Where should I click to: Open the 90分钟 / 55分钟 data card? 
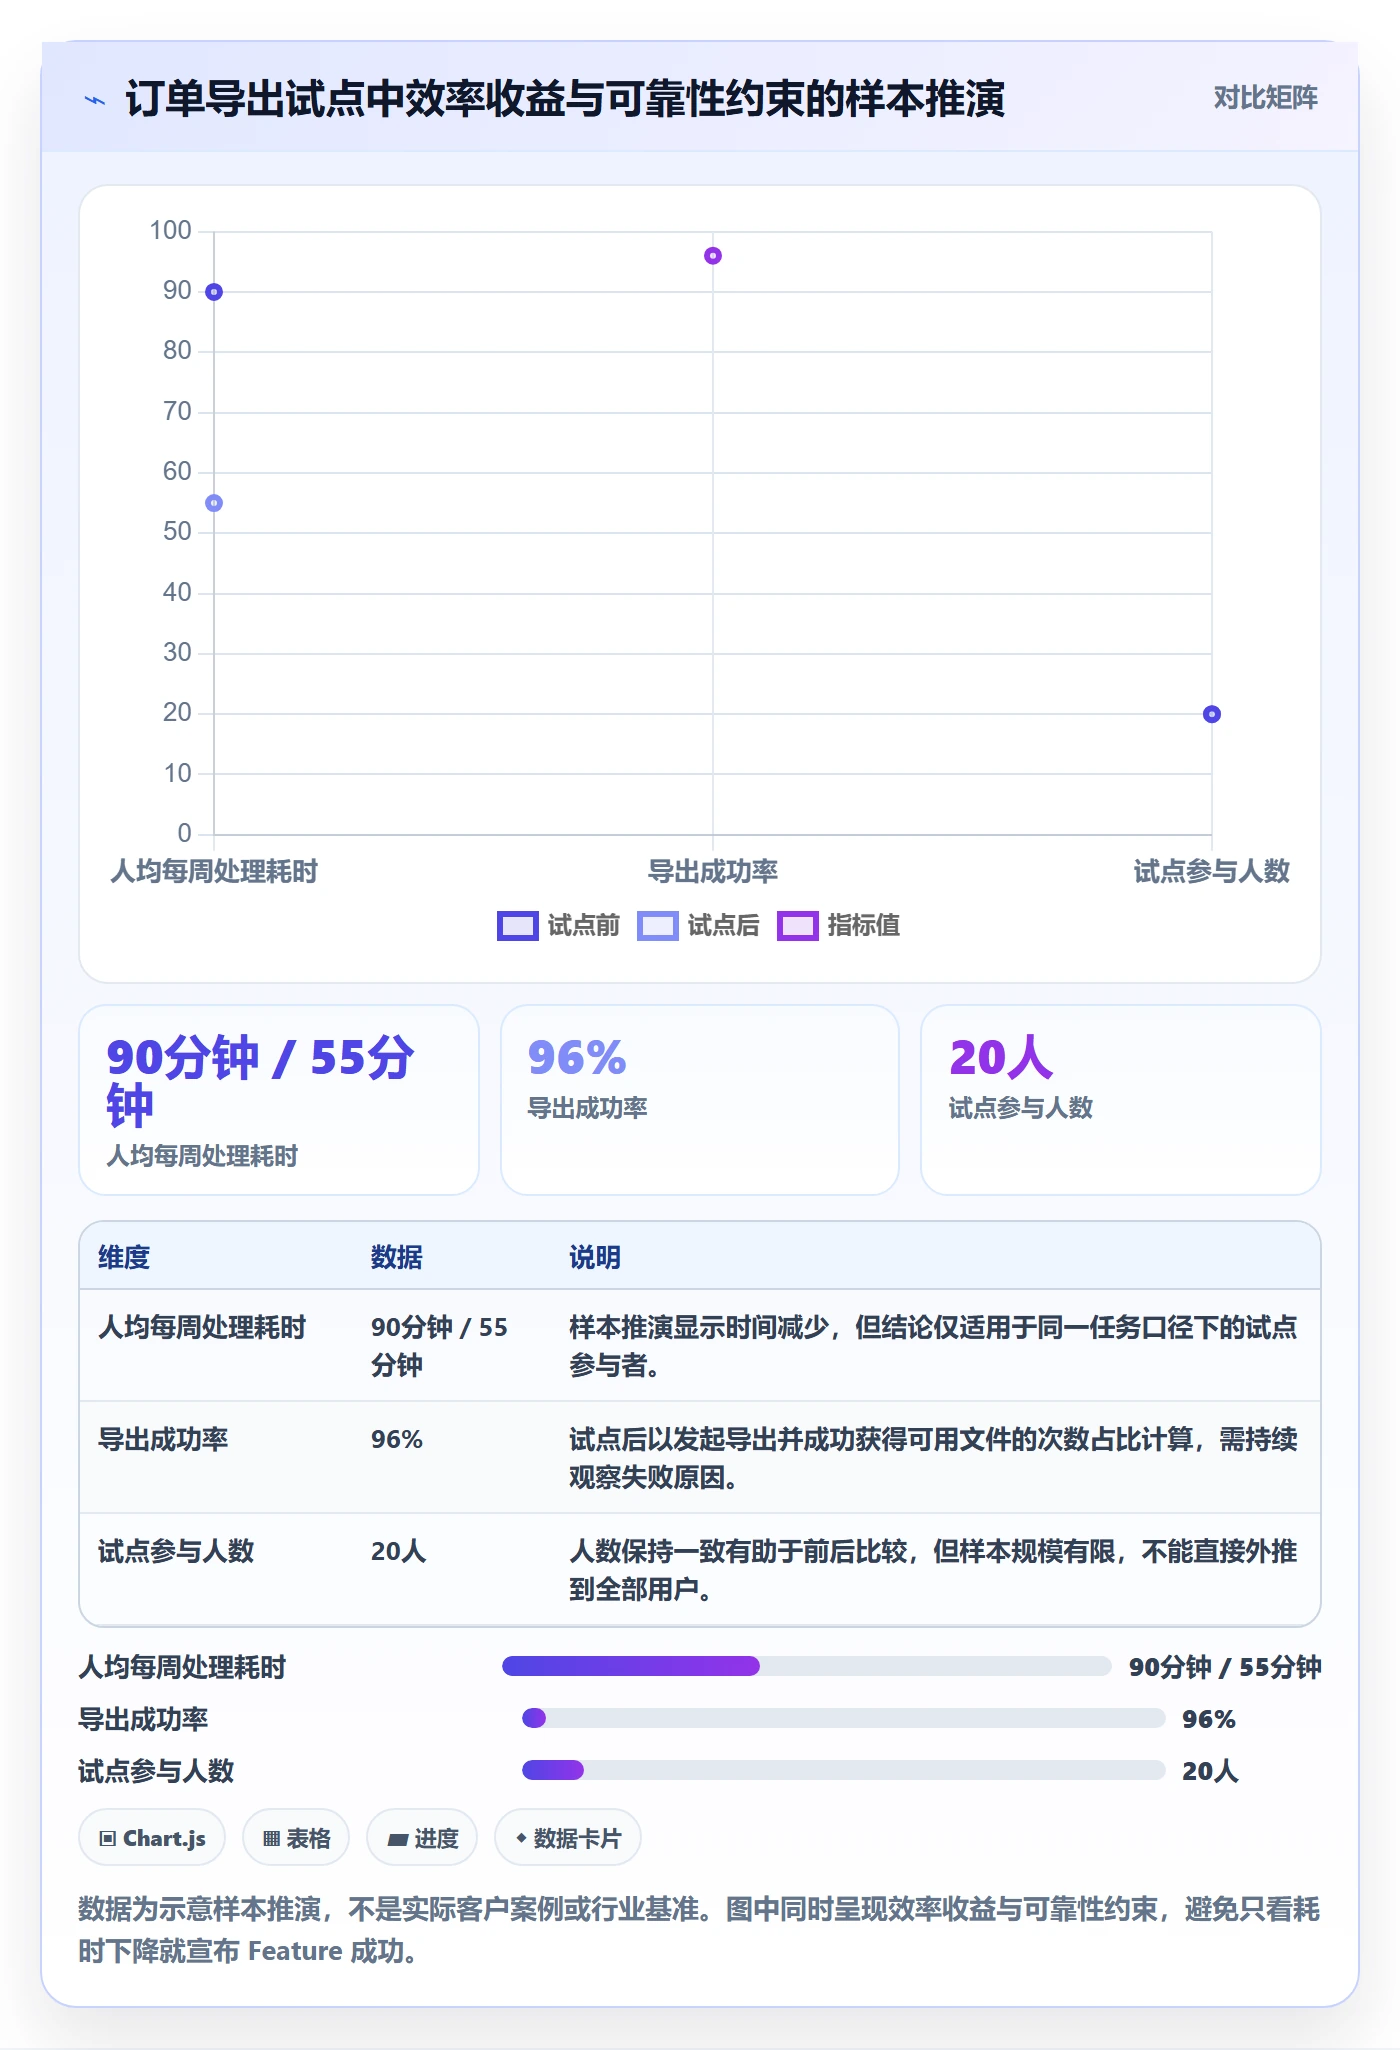click(279, 1100)
